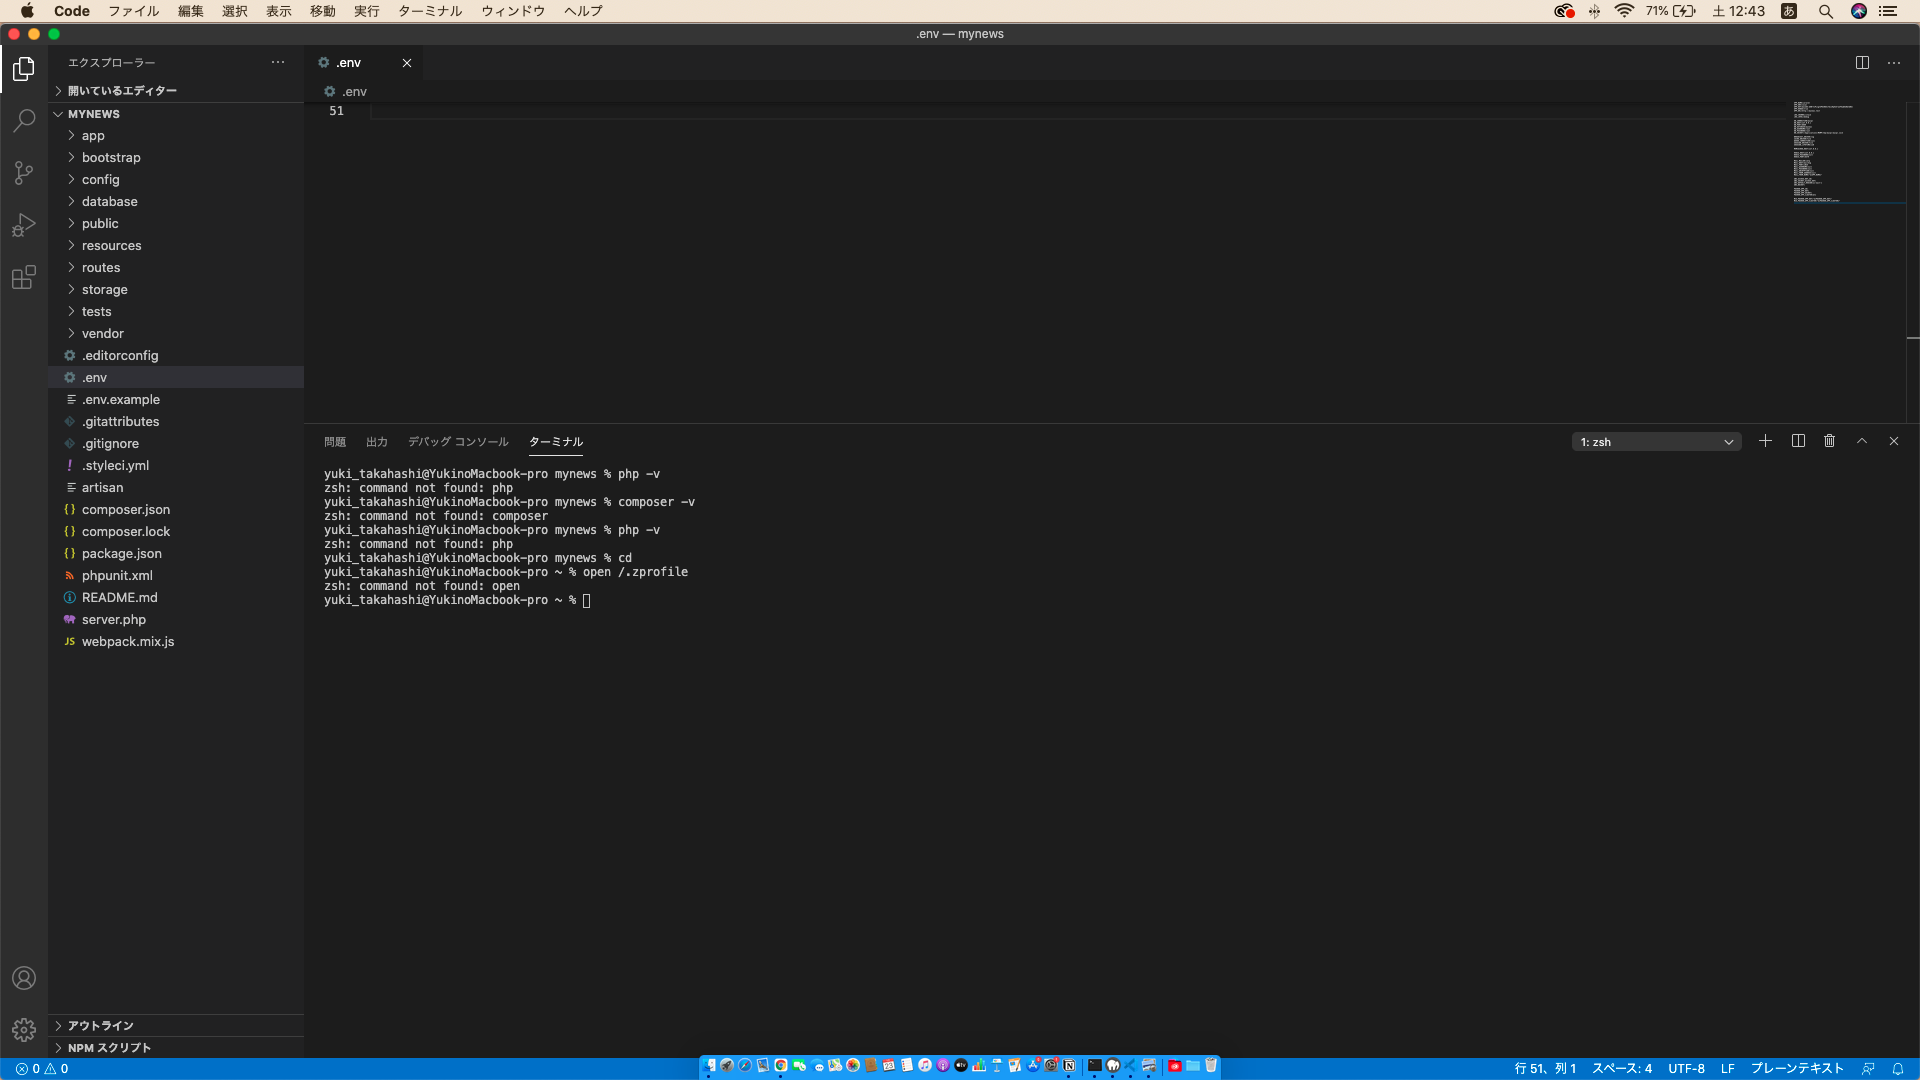Select terminal shell dropdown 1: zsh

tap(1656, 442)
